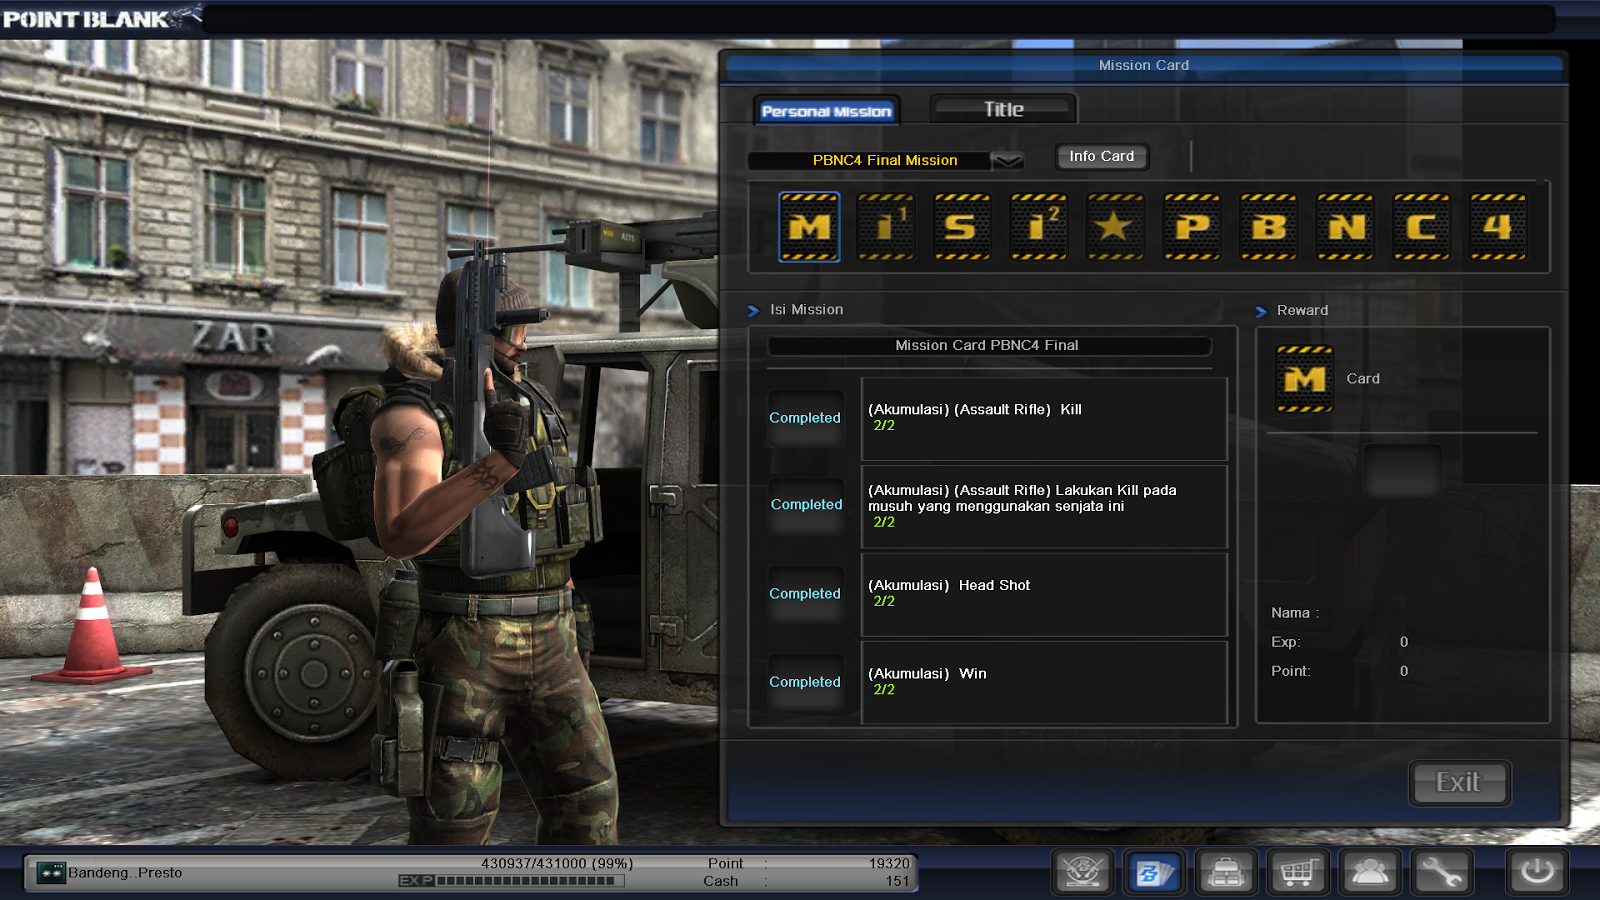The image size is (1600, 900).
Task: Open the blue Mission Card taskbar icon
Action: pyautogui.click(x=1152, y=871)
